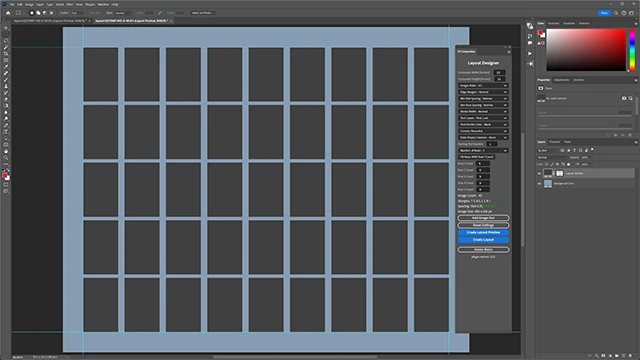This screenshot has height=360, width=640.
Task: Select the Lasso tool
Action: pyautogui.click(x=6, y=41)
